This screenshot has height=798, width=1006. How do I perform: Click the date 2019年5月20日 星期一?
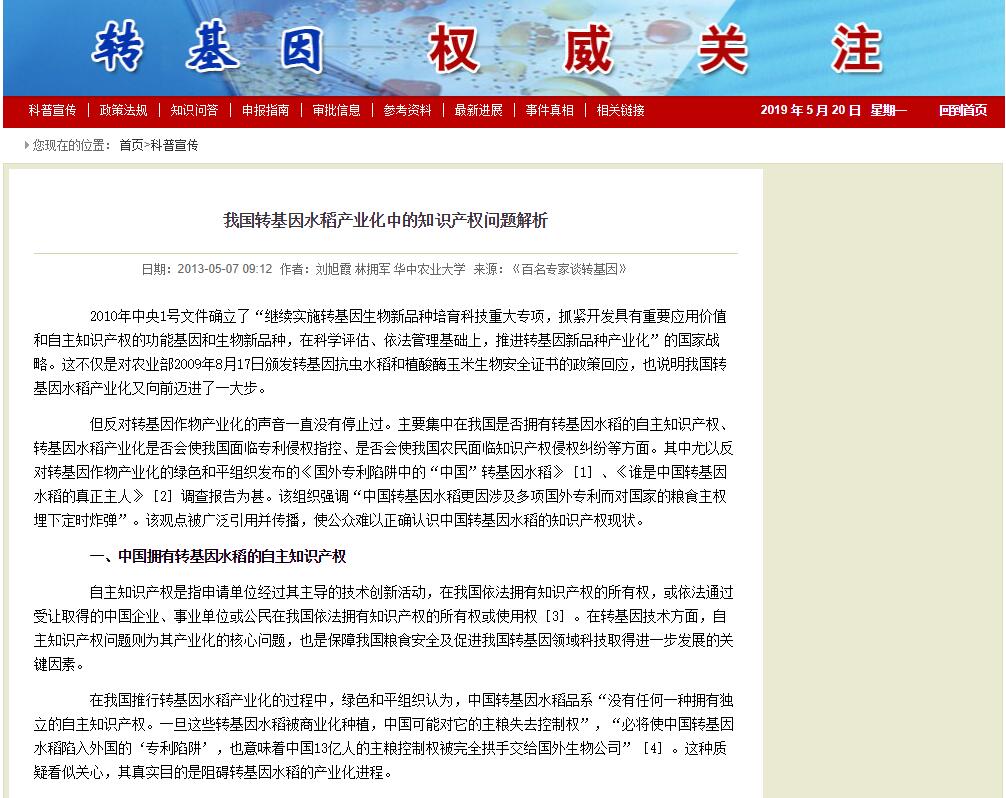click(833, 110)
